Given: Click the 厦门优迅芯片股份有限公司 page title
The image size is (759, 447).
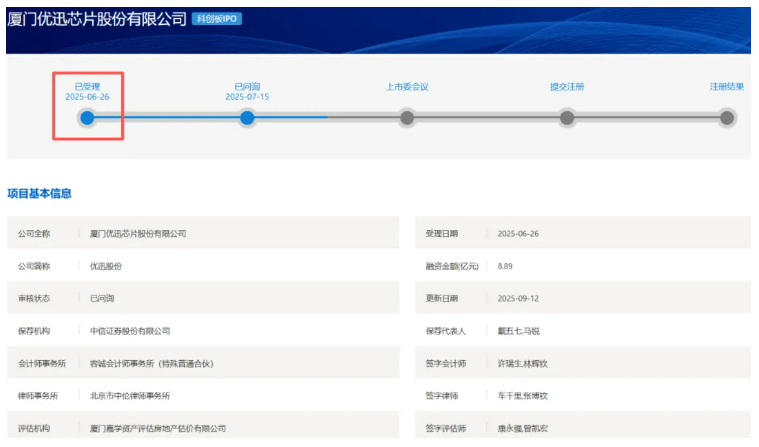Looking at the screenshot, I should [97, 19].
